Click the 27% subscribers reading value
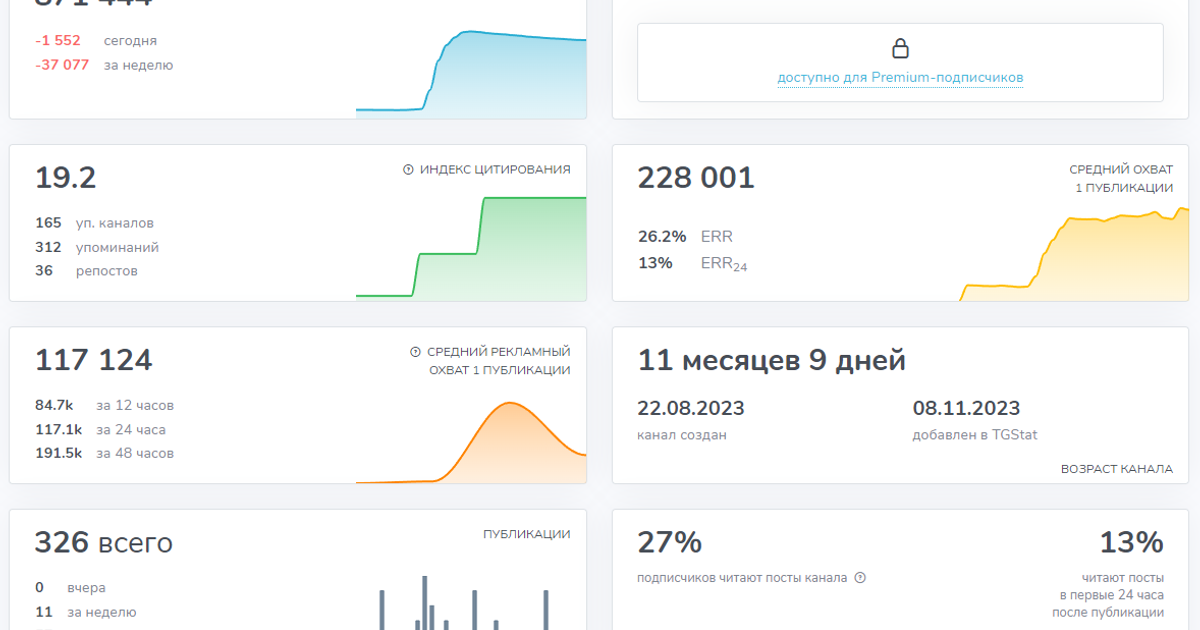This screenshot has height=630, width=1200. (x=670, y=543)
